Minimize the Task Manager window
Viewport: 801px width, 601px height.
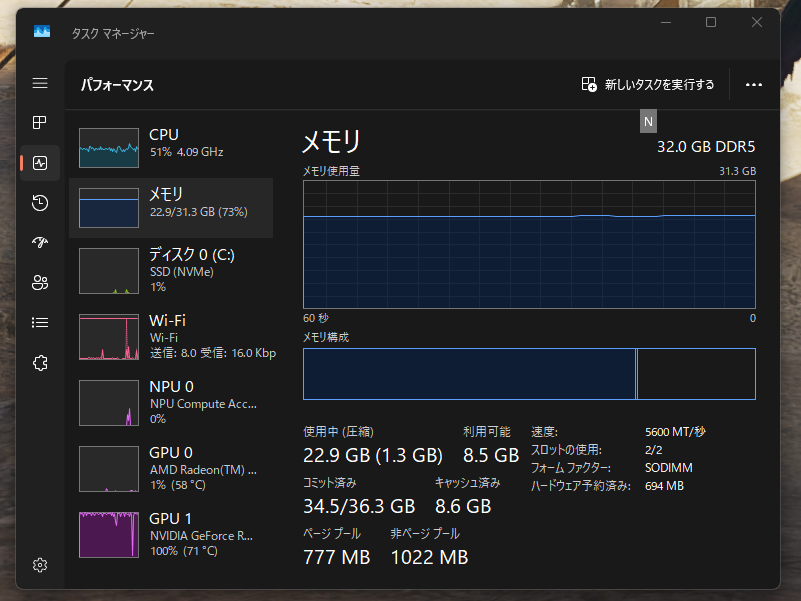(666, 22)
